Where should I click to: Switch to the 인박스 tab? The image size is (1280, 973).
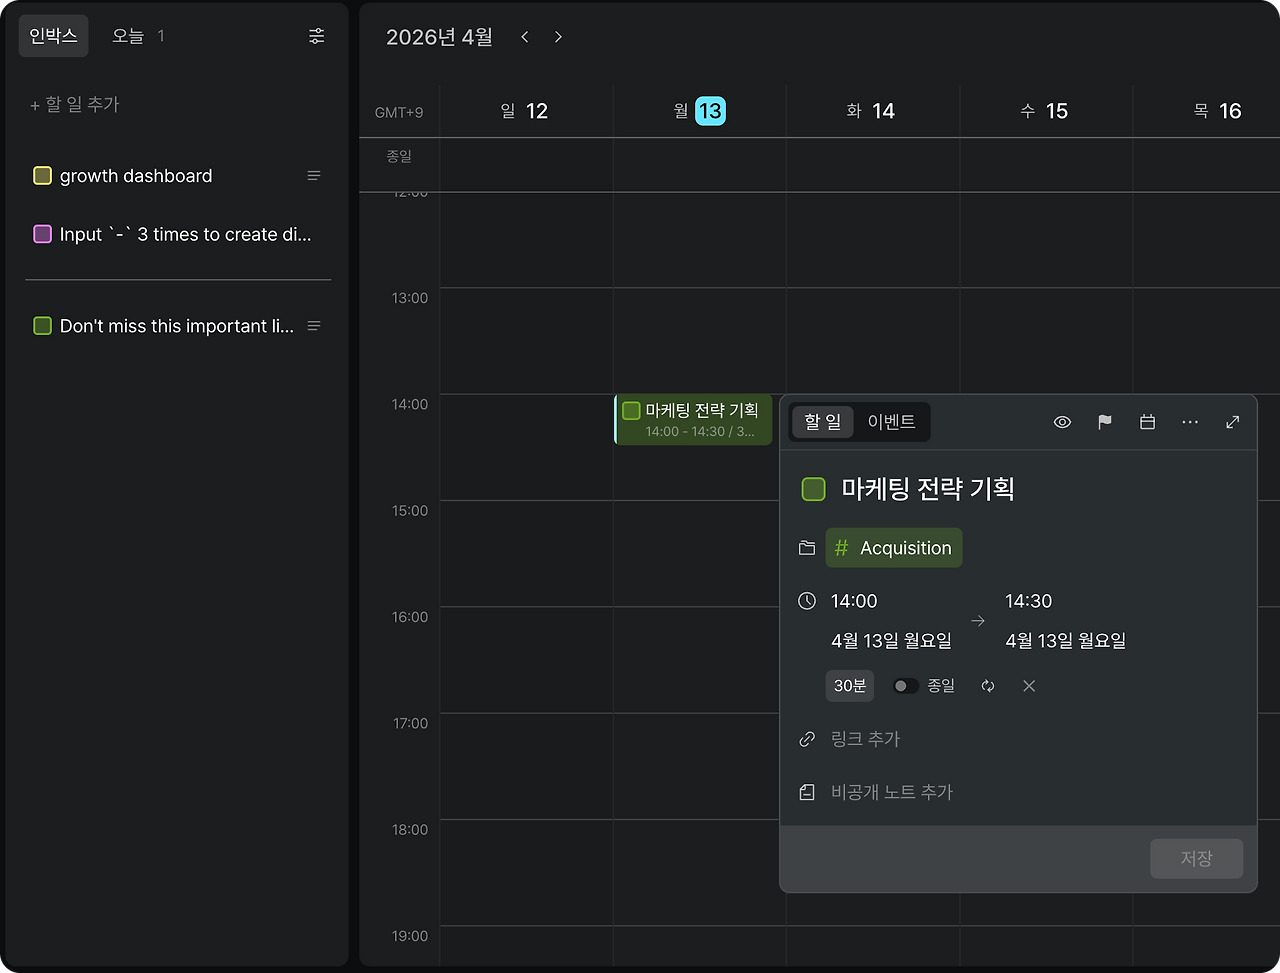(x=54, y=36)
